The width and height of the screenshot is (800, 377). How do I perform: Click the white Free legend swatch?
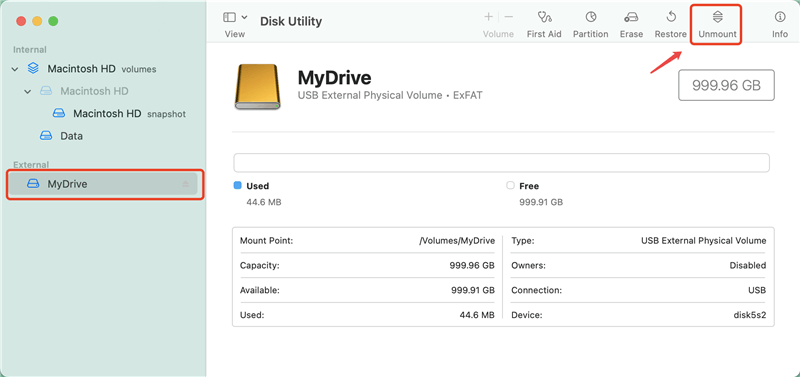pos(510,186)
